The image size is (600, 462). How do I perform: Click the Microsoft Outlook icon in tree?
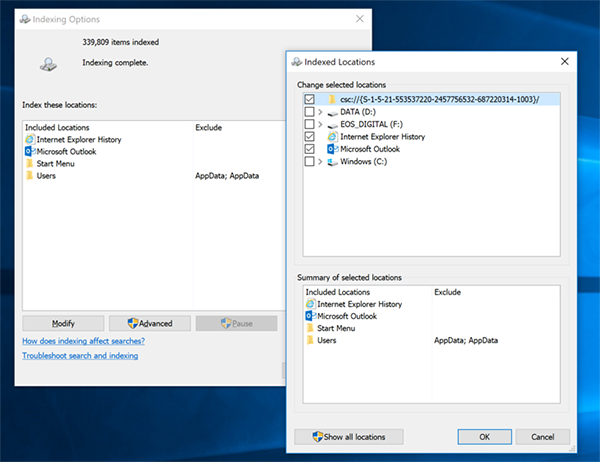click(333, 149)
